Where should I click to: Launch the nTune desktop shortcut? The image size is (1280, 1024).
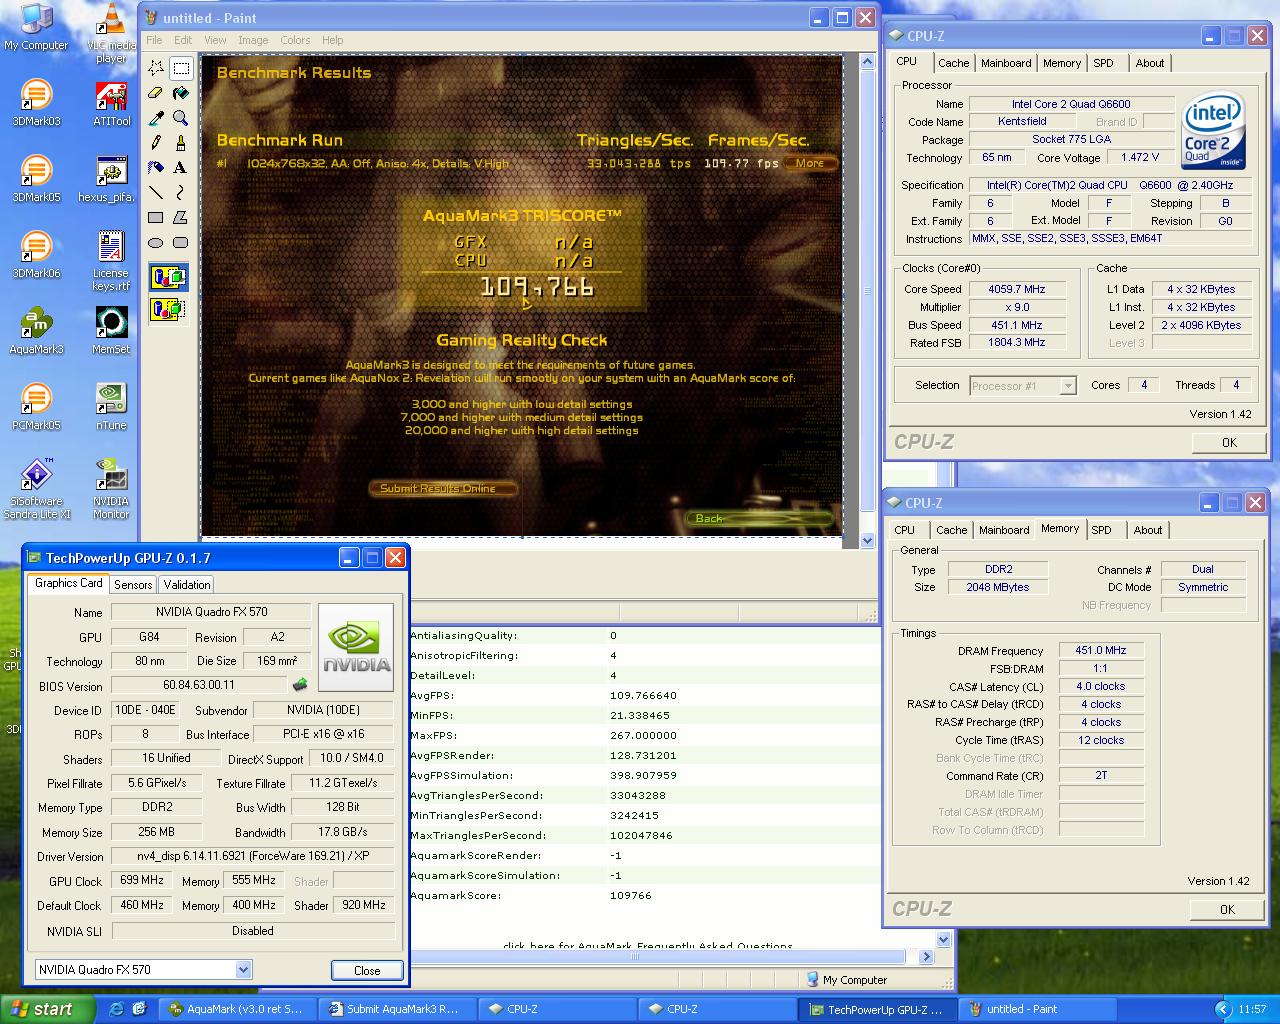tap(111, 407)
